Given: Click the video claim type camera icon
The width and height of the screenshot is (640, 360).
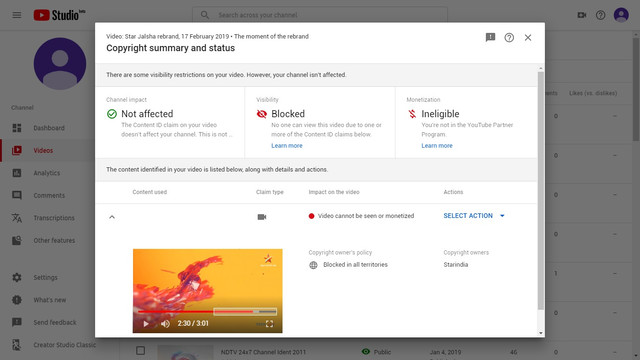Looking at the screenshot, I should pos(262,217).
